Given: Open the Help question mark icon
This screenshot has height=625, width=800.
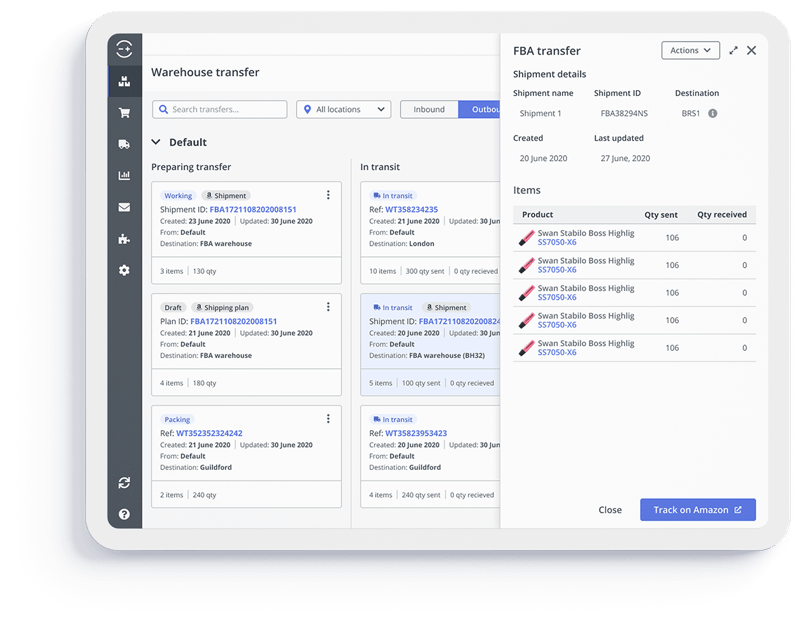Looking at the screenshot, I should pos(124,514).
